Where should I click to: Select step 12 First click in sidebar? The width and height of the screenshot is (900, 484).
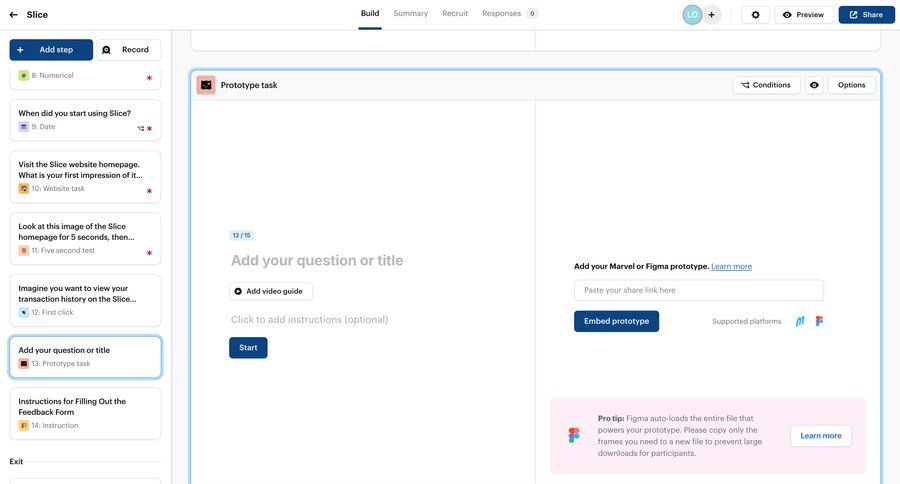pos(85,300)
